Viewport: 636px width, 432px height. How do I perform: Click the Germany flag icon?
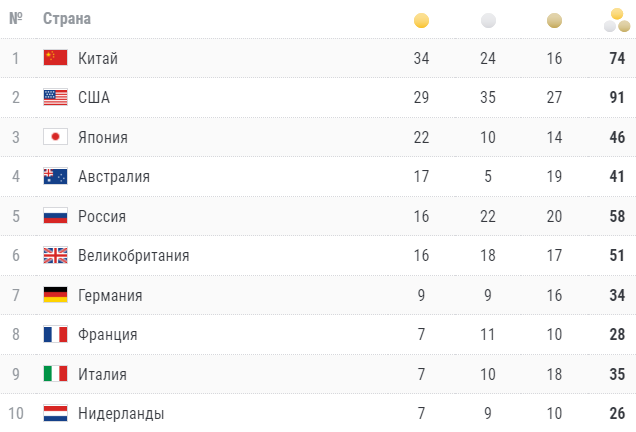click(55, 295)
